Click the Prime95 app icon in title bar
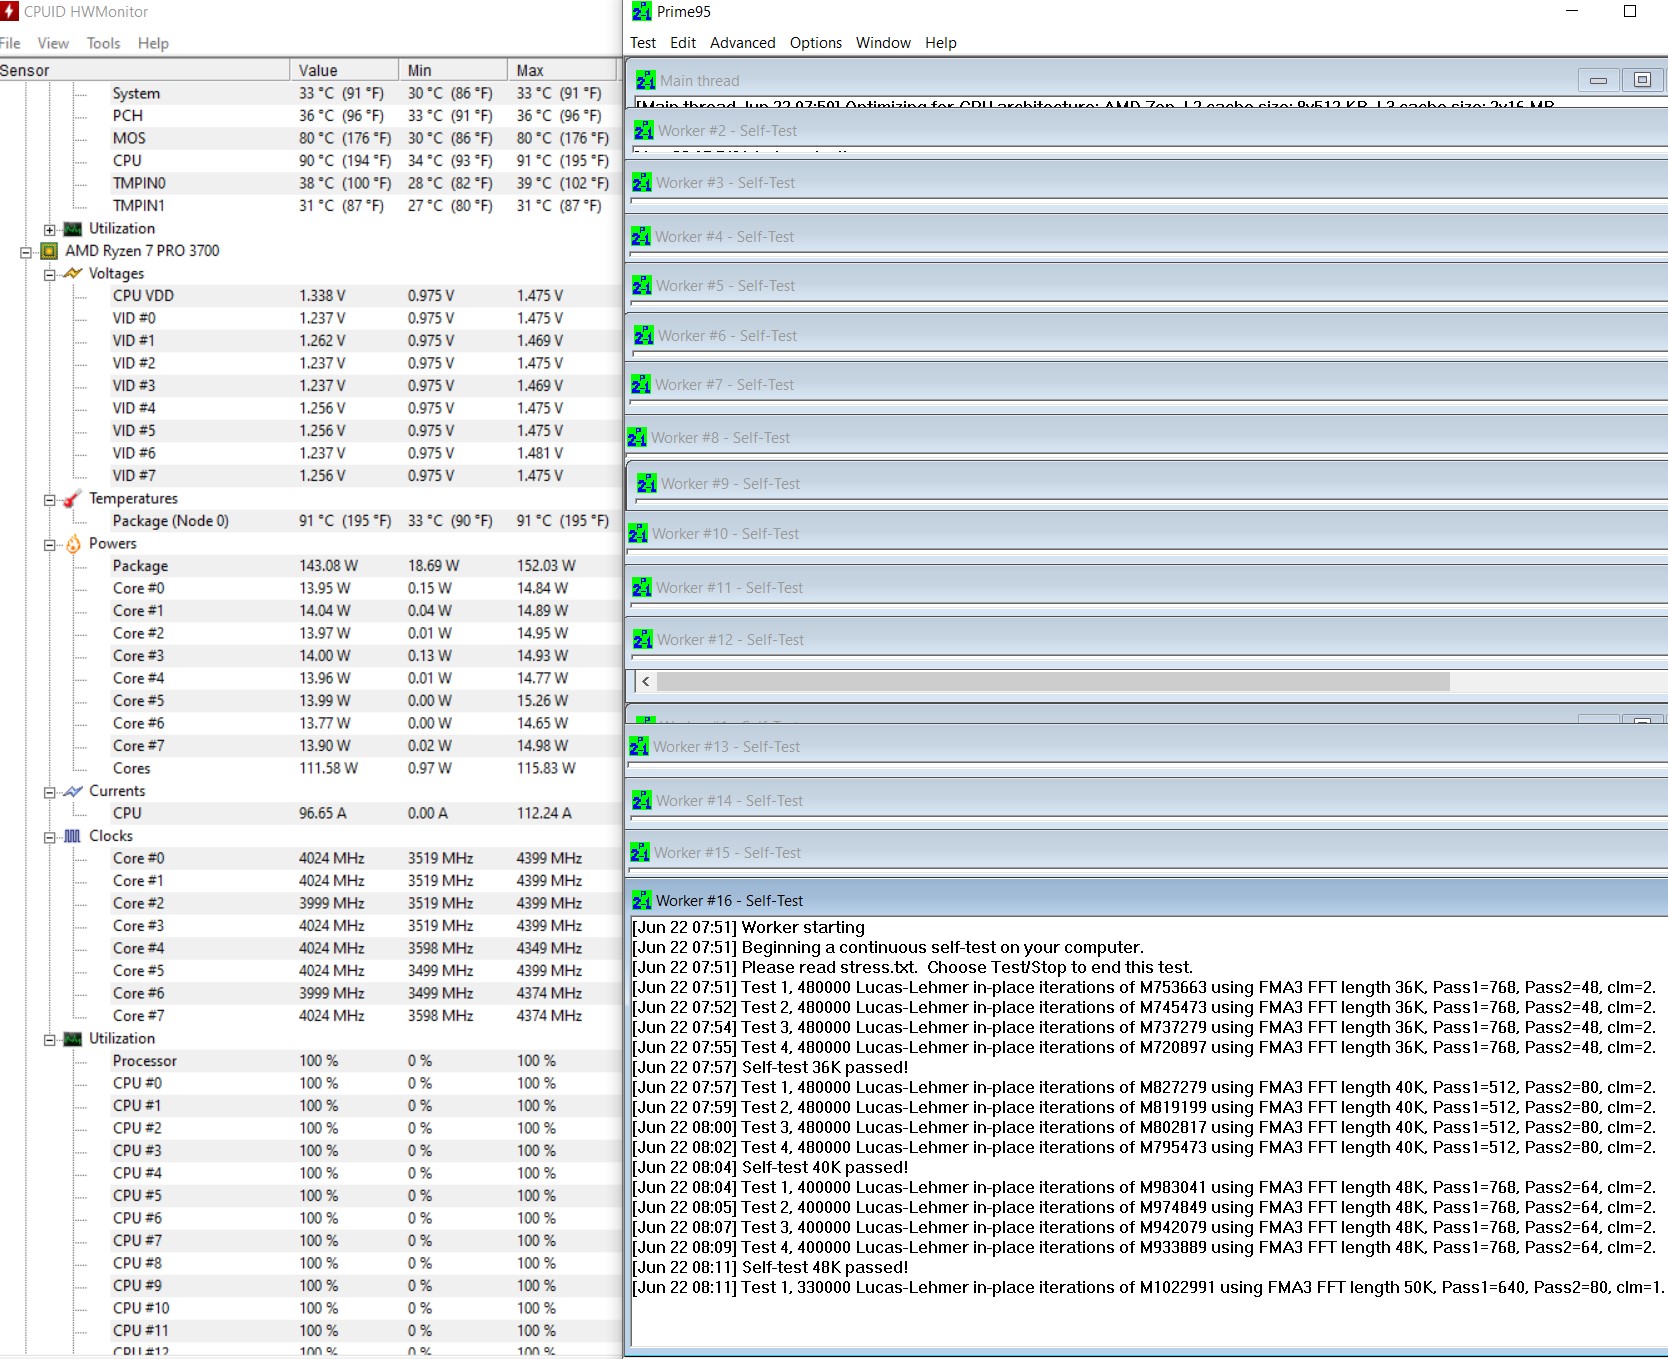 [x=641, y=12]
